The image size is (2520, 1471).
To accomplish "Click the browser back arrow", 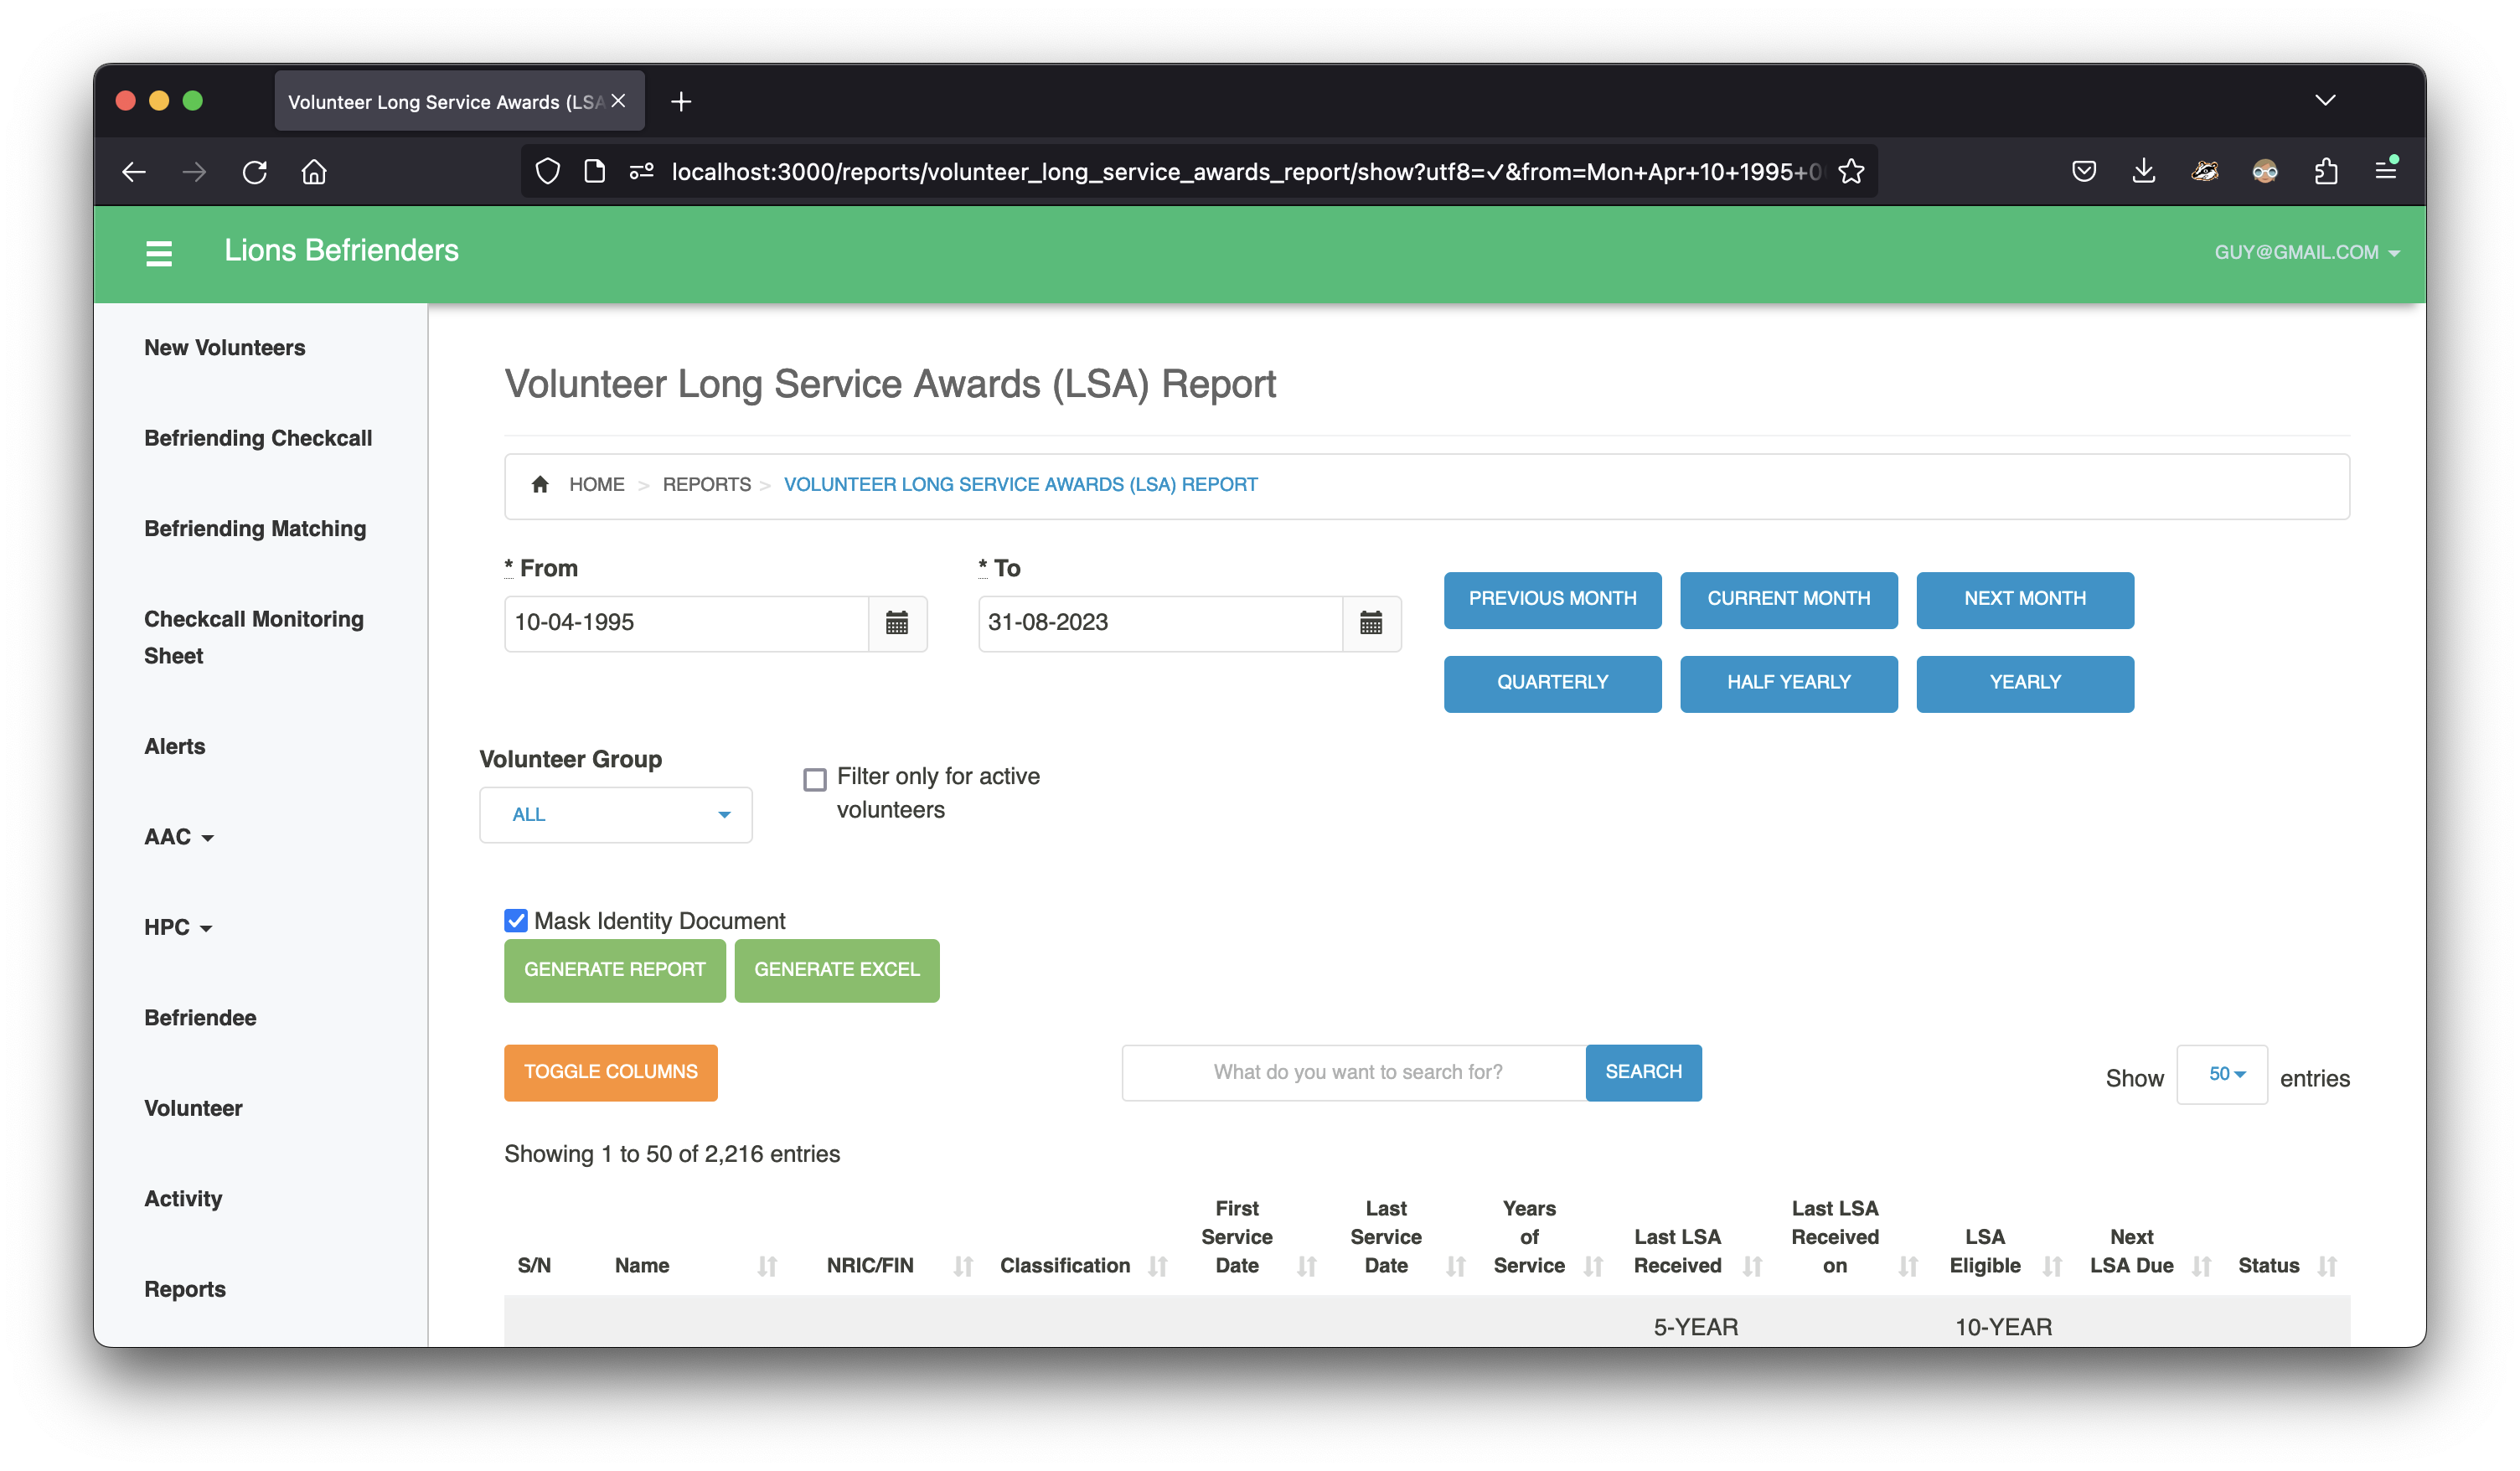I will [134, 172].
